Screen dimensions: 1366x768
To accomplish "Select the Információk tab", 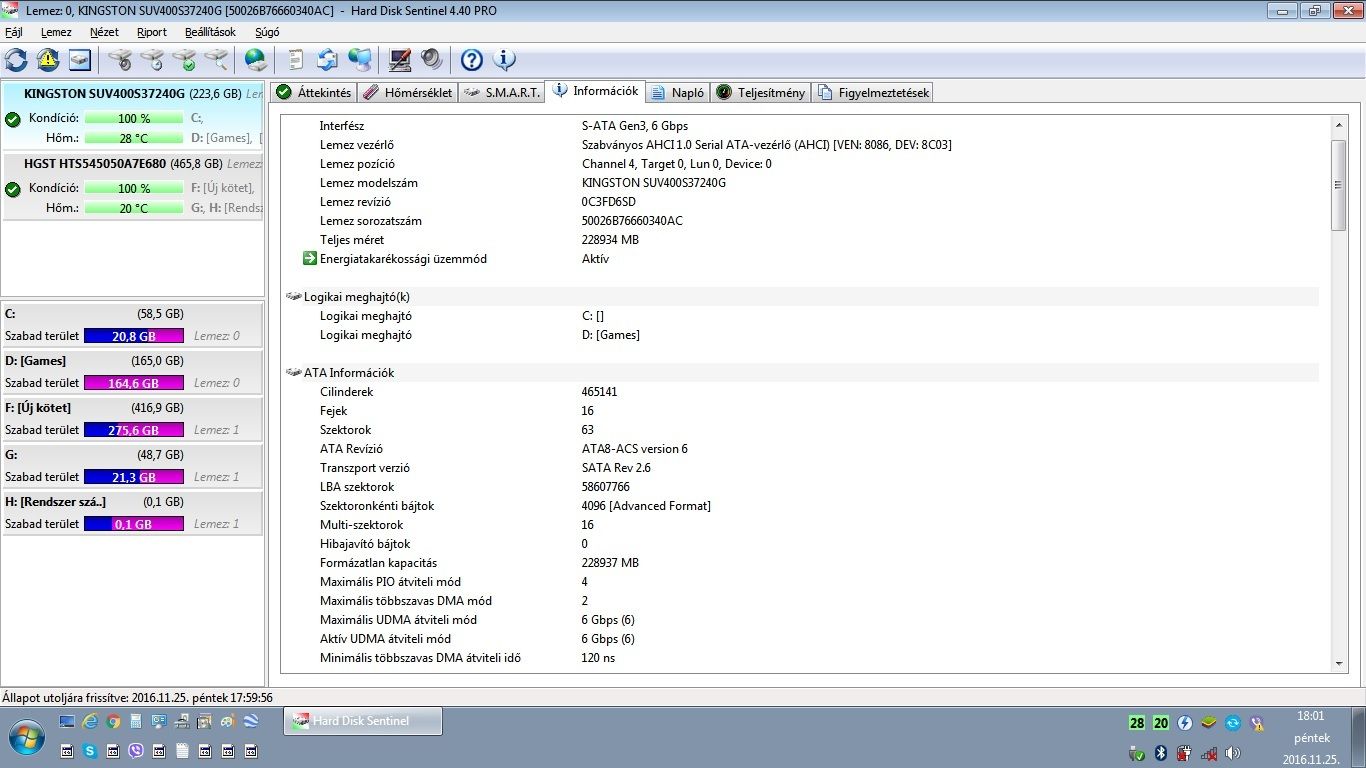I will click(595, 91).
